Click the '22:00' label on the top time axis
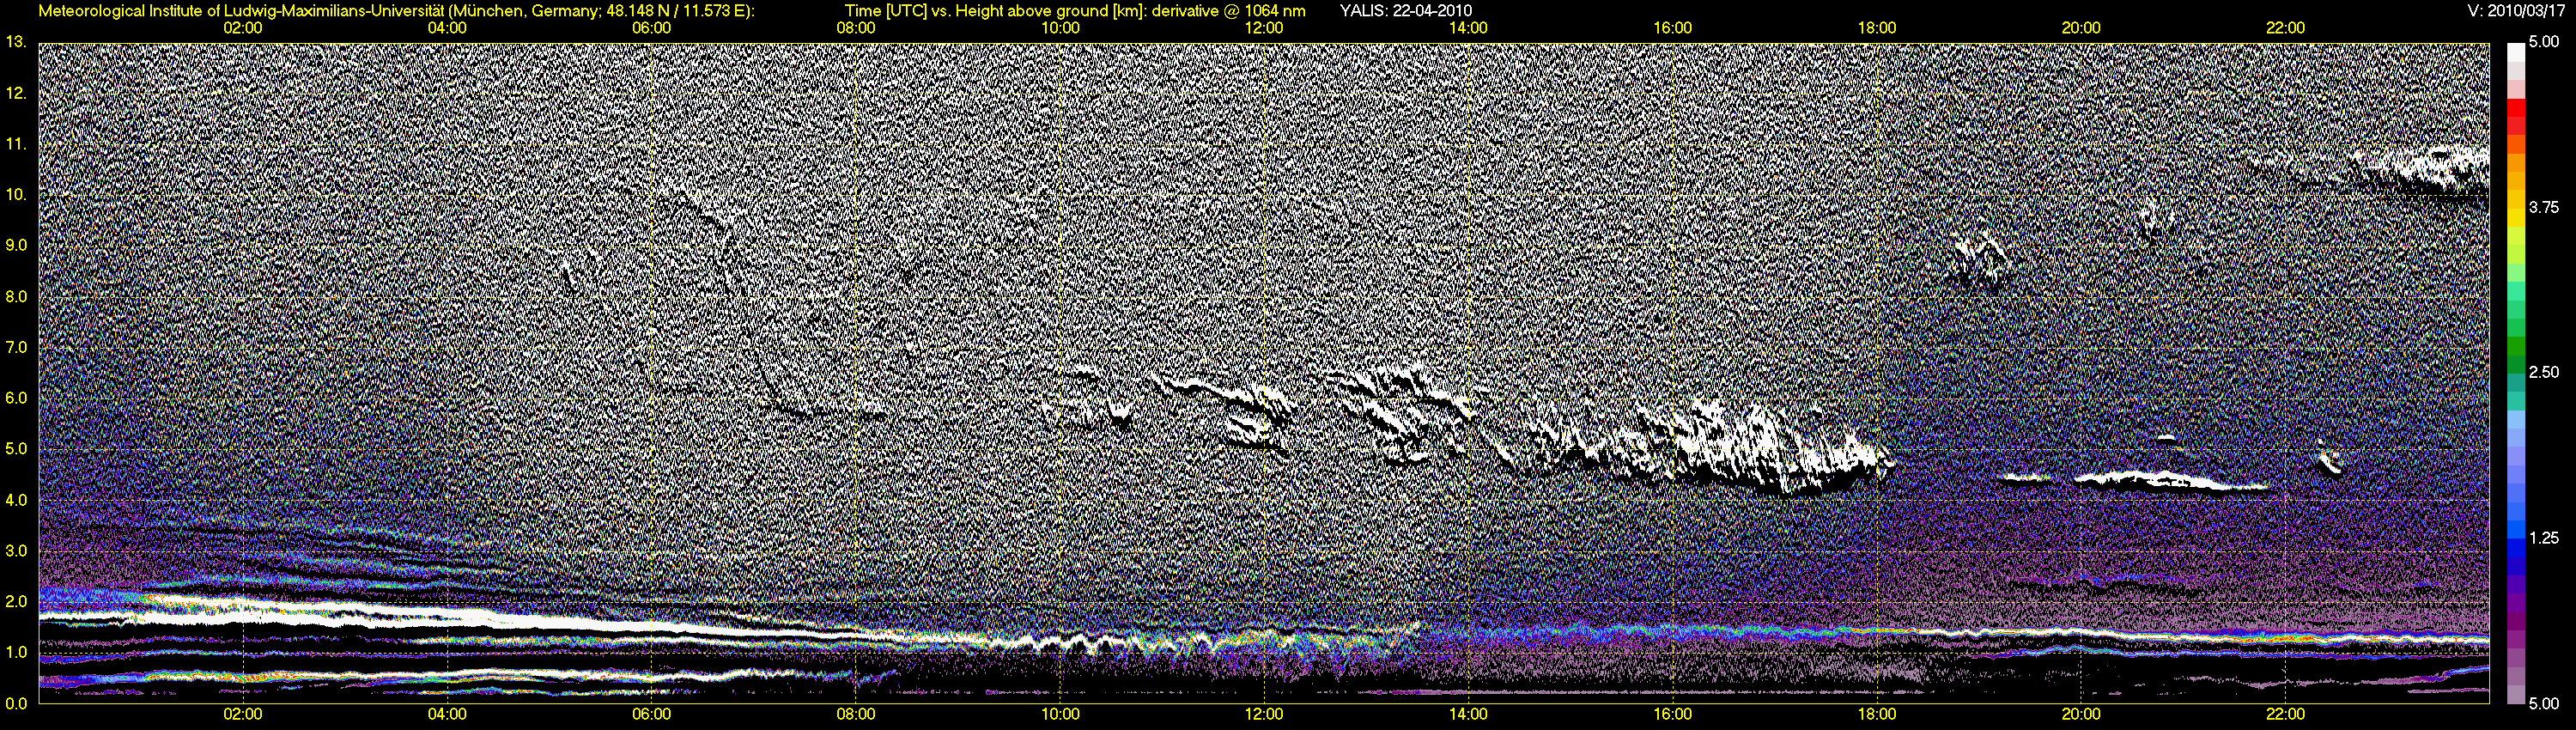 [x=2285, y=28]
